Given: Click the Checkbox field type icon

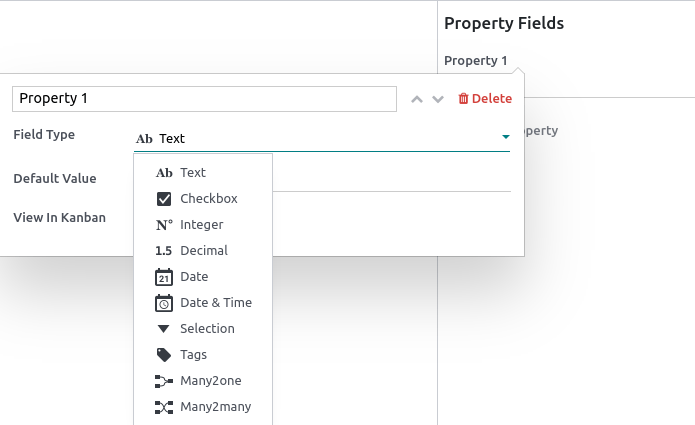Looking at the screenshot, I should click(164, 199).
